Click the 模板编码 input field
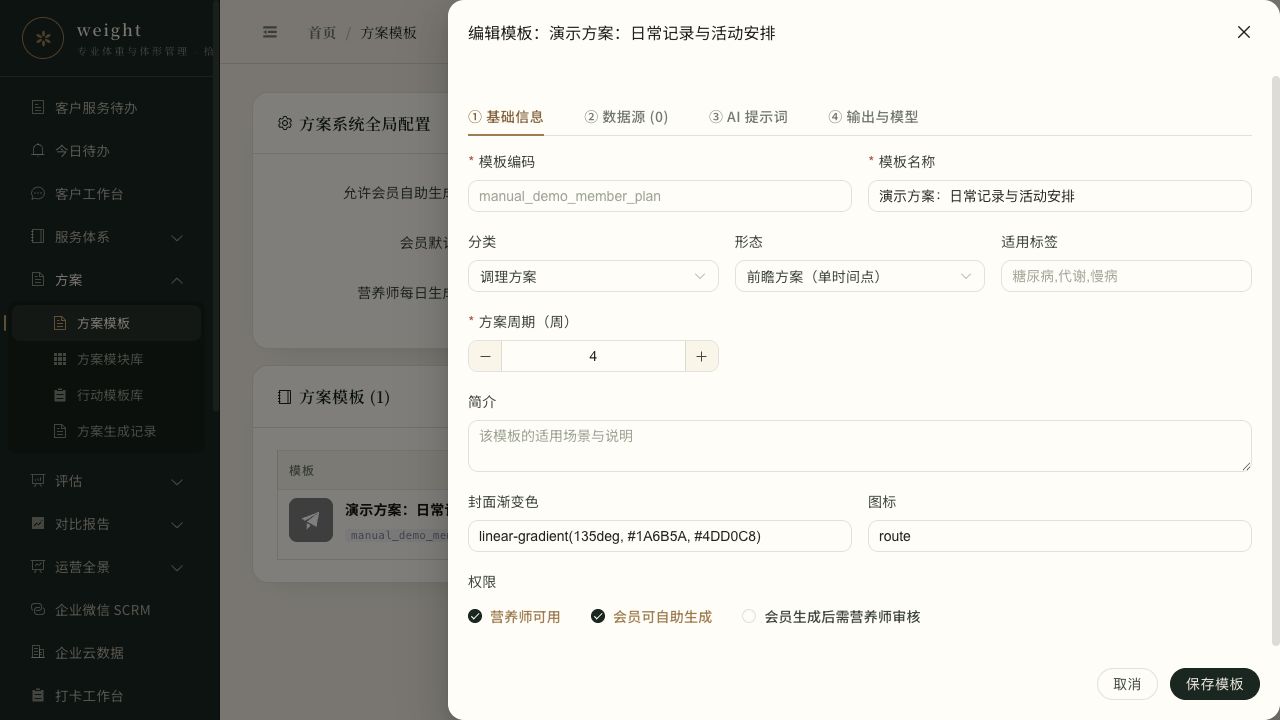Viewport: 1280px width, 720px height. 660,196
